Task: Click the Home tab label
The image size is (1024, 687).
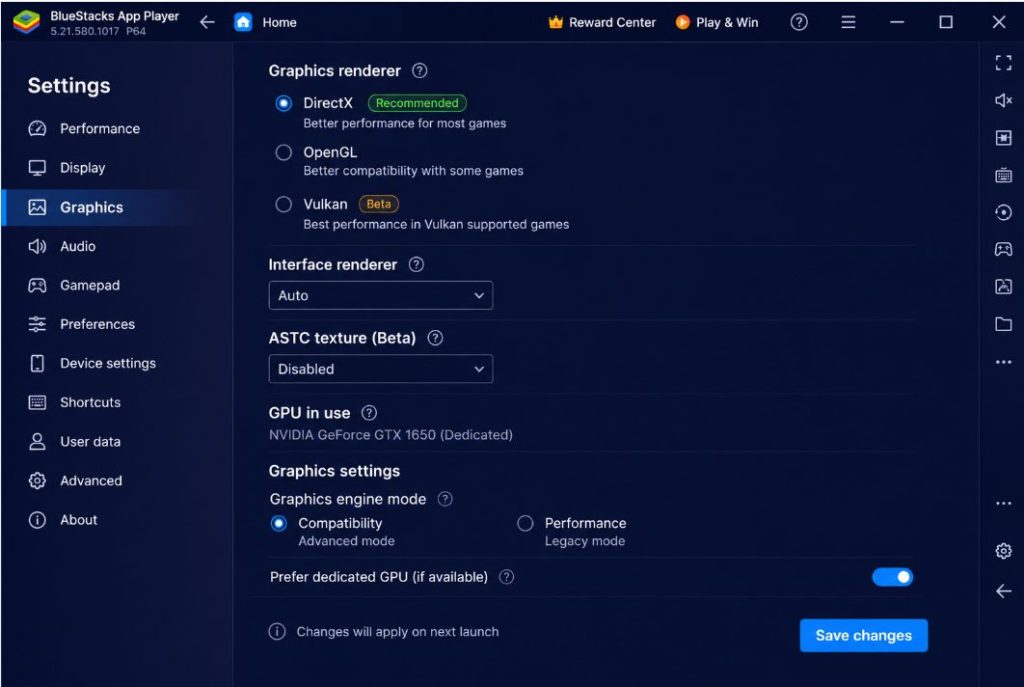Action: point(280,22)
